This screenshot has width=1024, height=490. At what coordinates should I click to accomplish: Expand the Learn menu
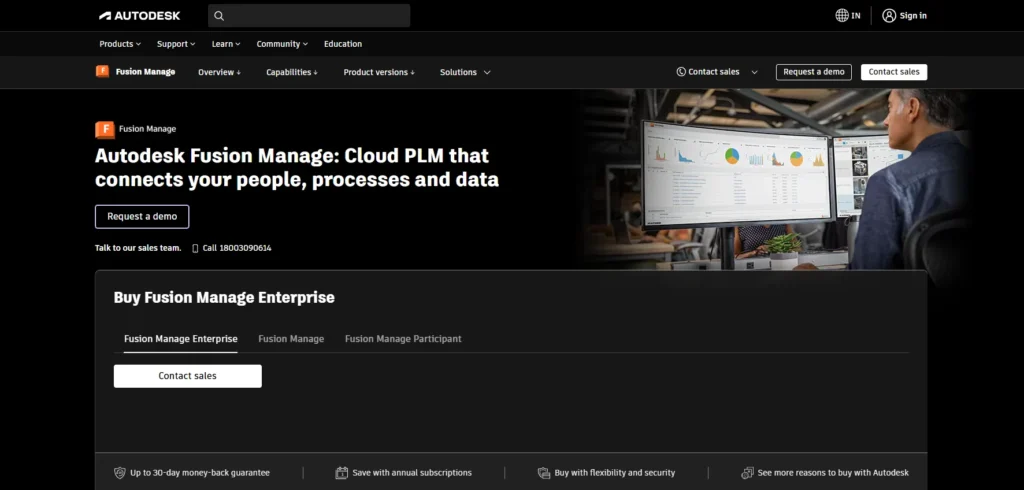click(x=226, y=44)
